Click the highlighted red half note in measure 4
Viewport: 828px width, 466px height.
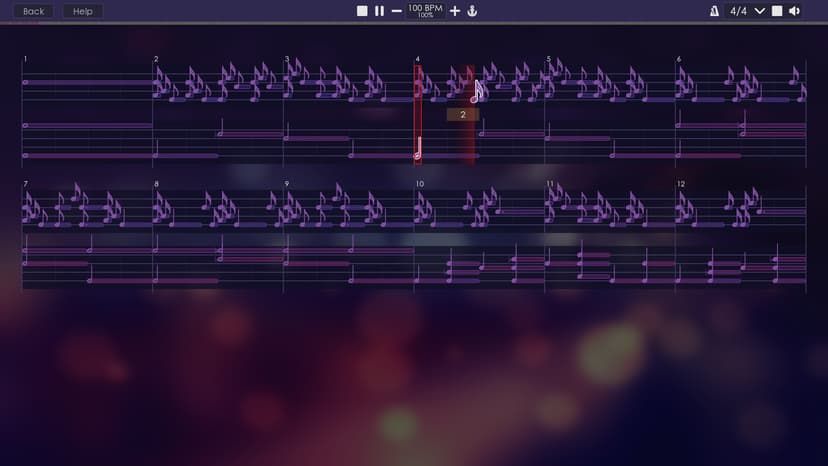click(418, 147)
